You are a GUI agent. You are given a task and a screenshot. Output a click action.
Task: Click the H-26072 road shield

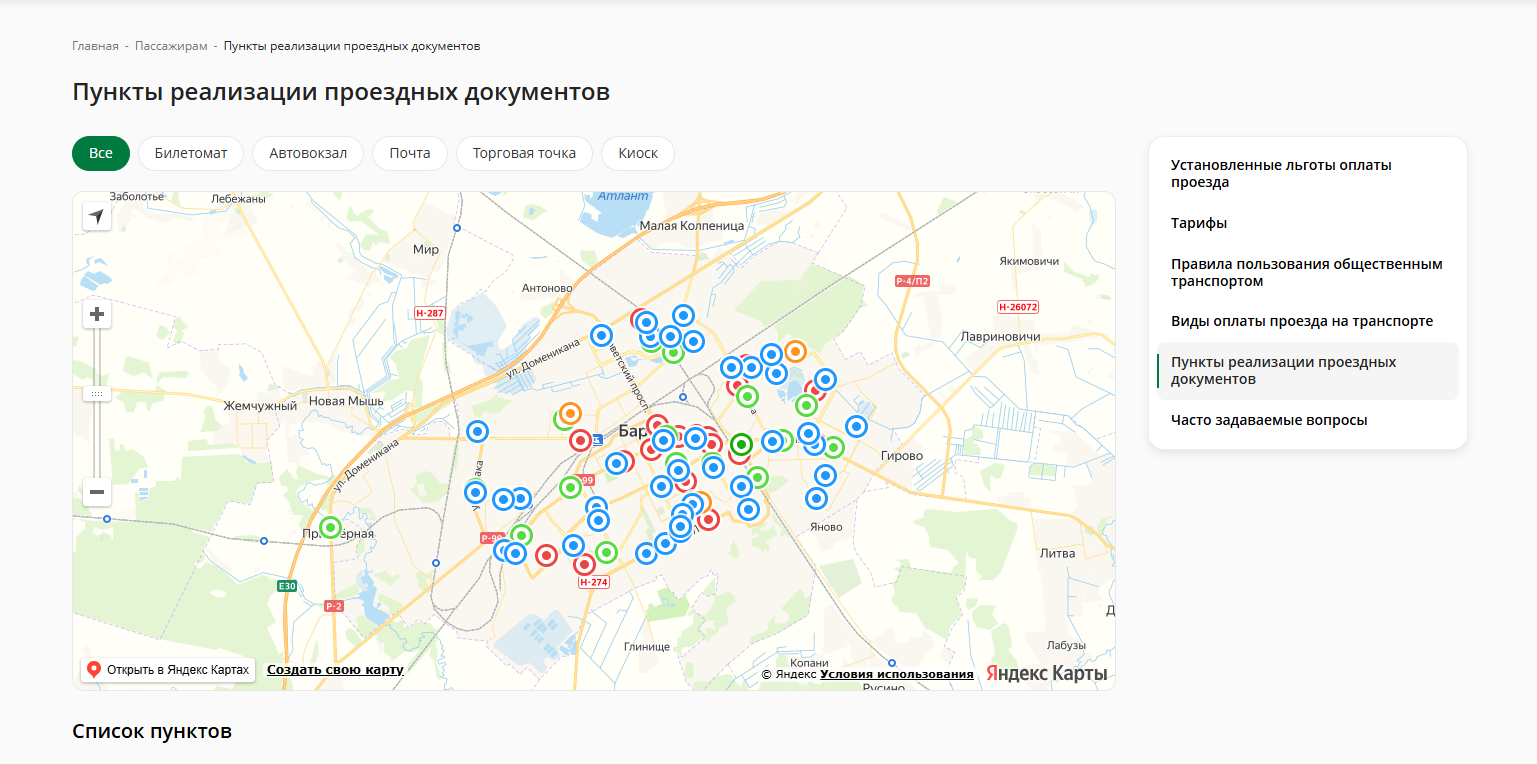tap(1018, 307)
